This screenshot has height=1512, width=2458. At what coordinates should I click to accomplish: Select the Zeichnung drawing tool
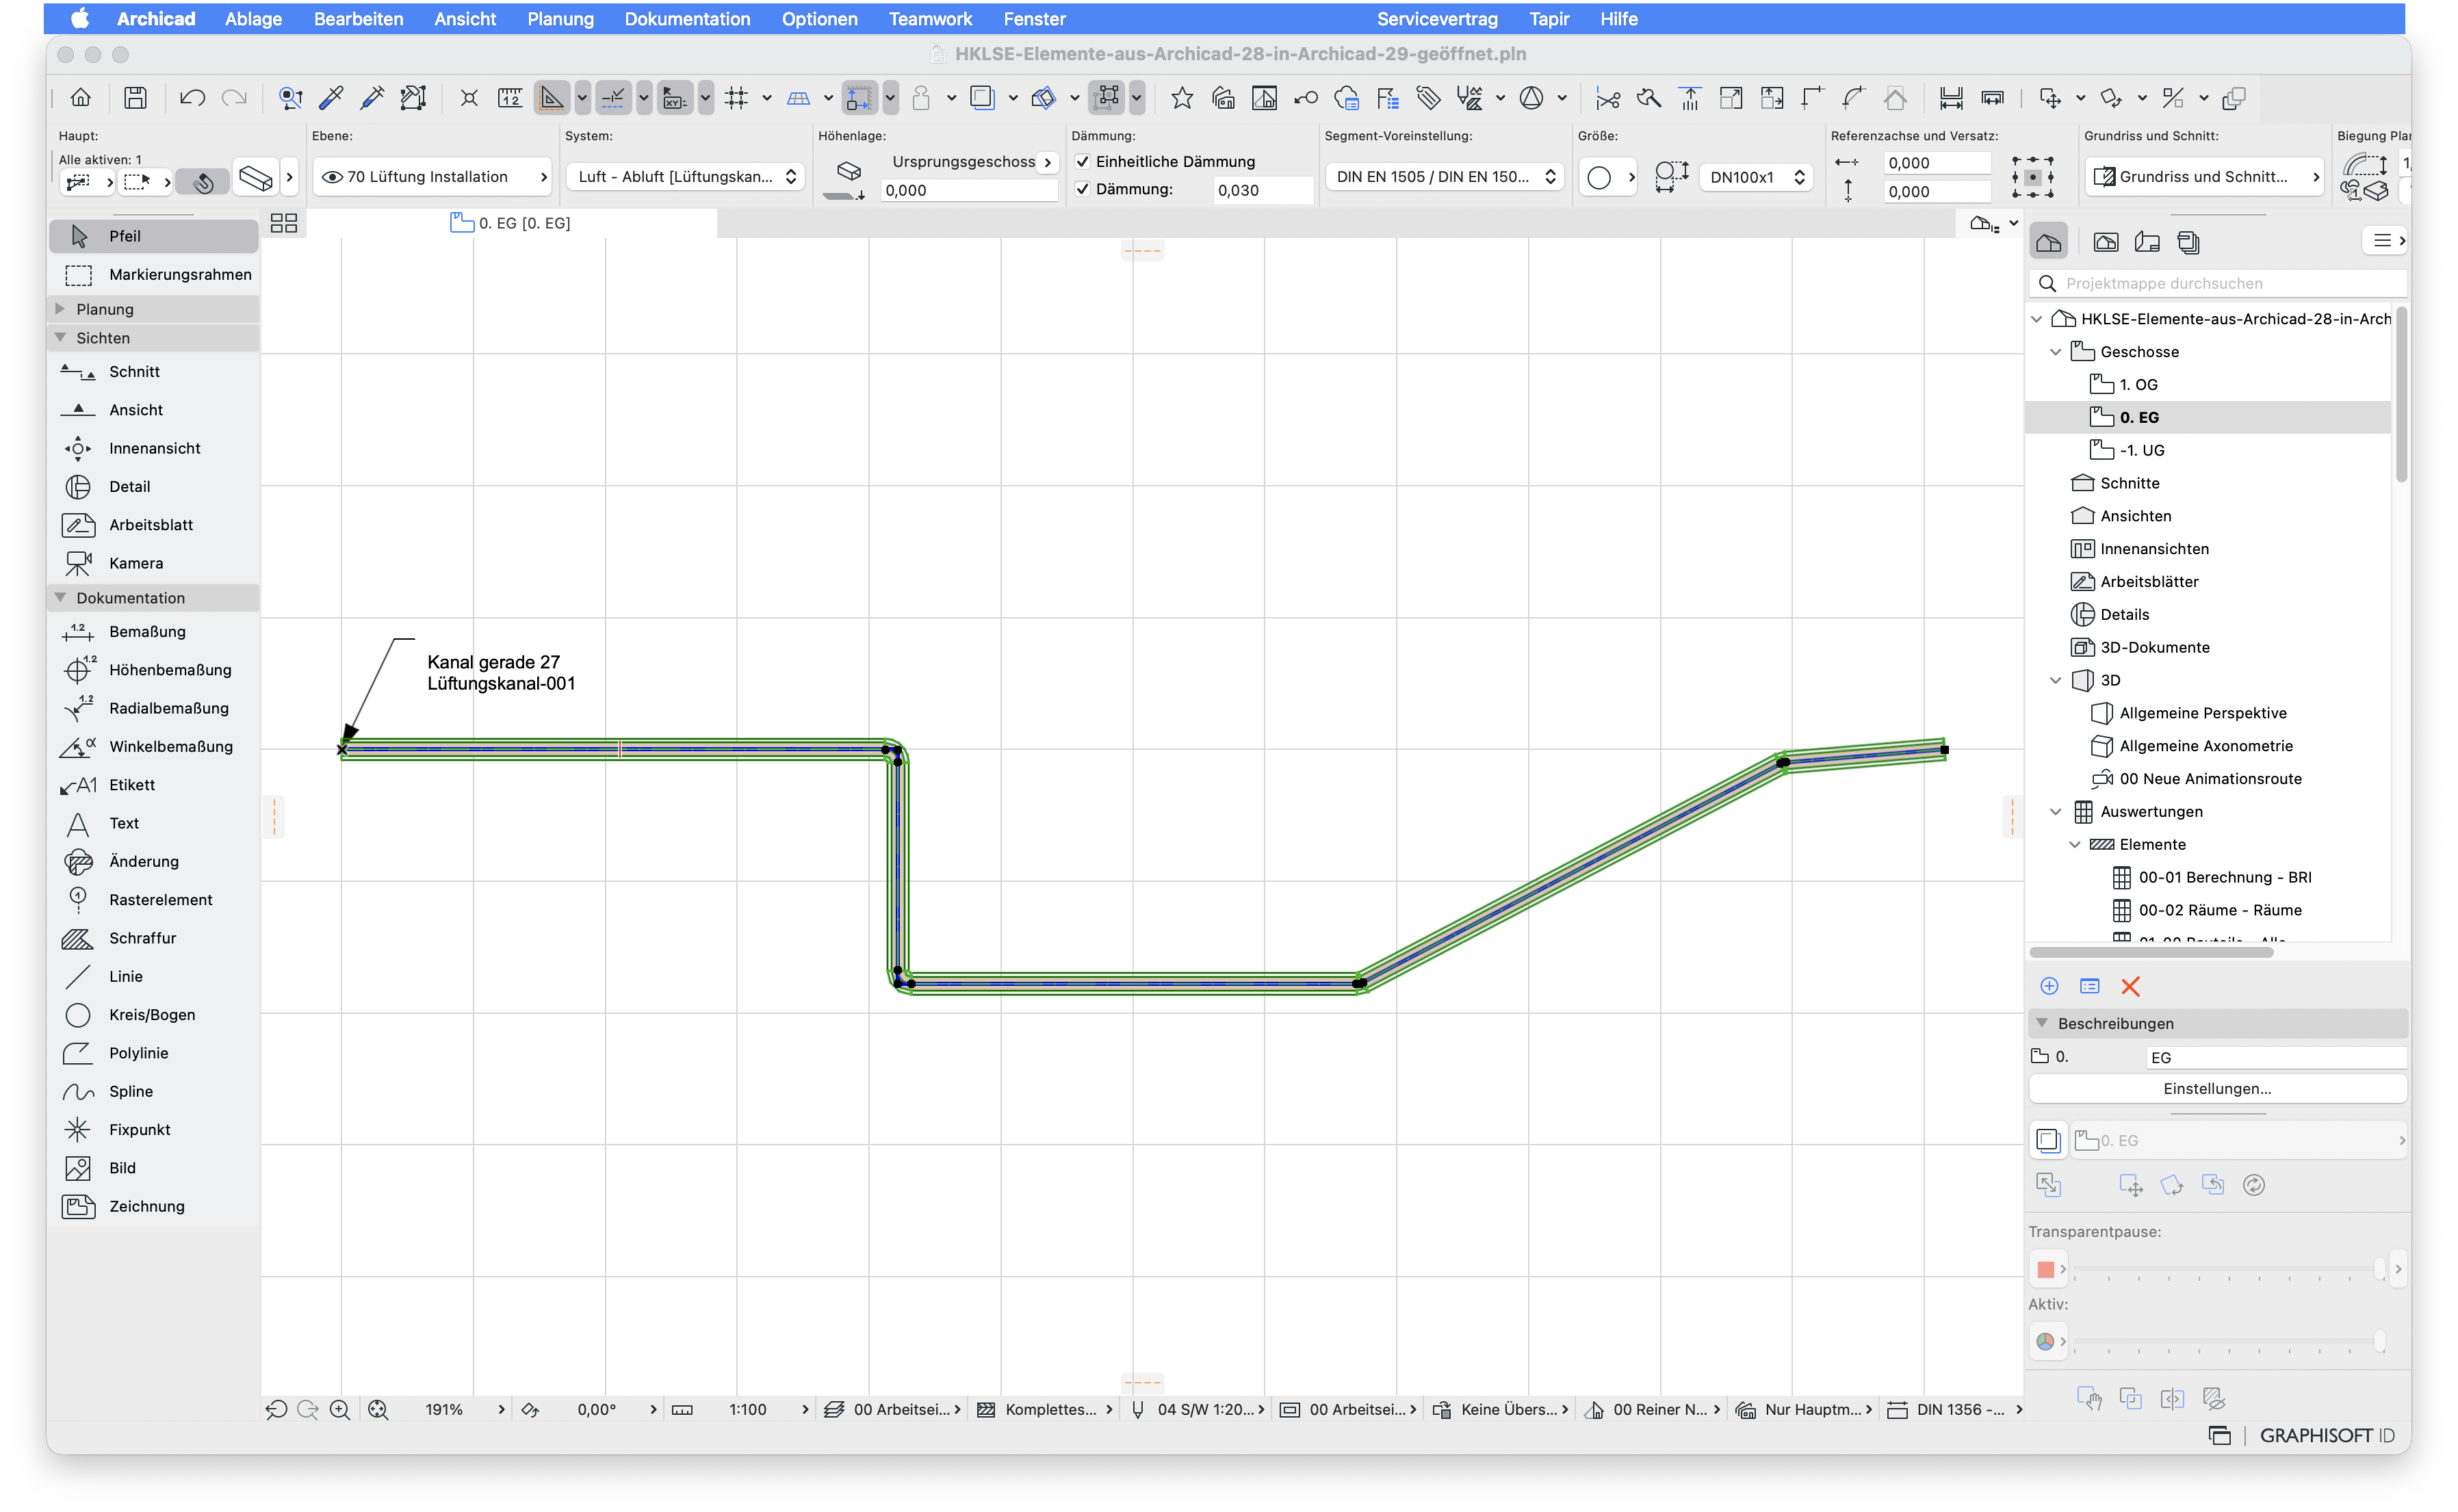coord(153,1206)
